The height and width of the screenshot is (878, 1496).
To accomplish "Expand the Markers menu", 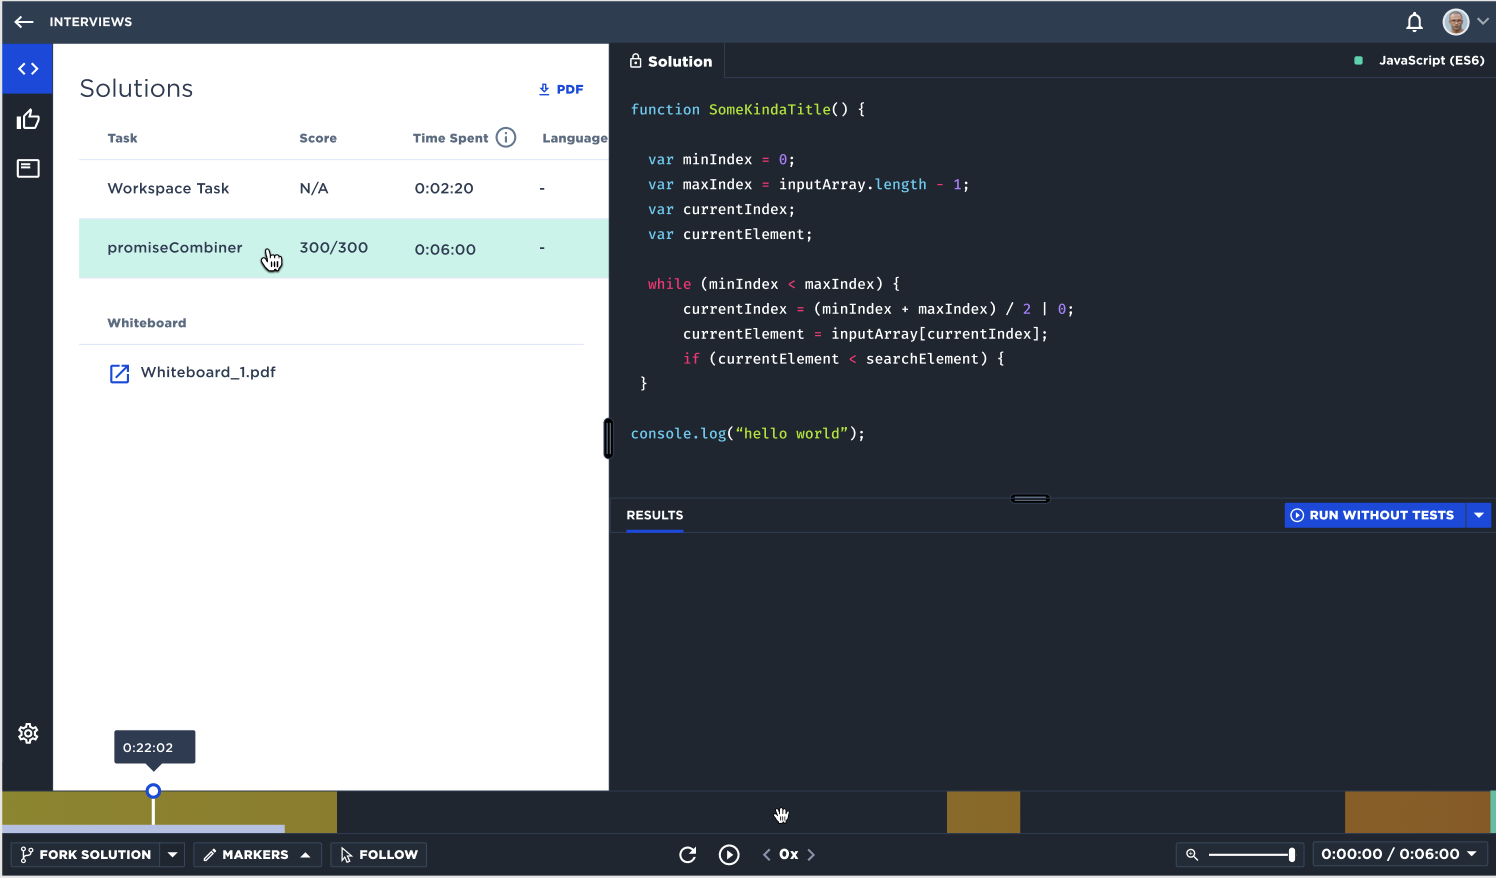I will click(257, 855).
